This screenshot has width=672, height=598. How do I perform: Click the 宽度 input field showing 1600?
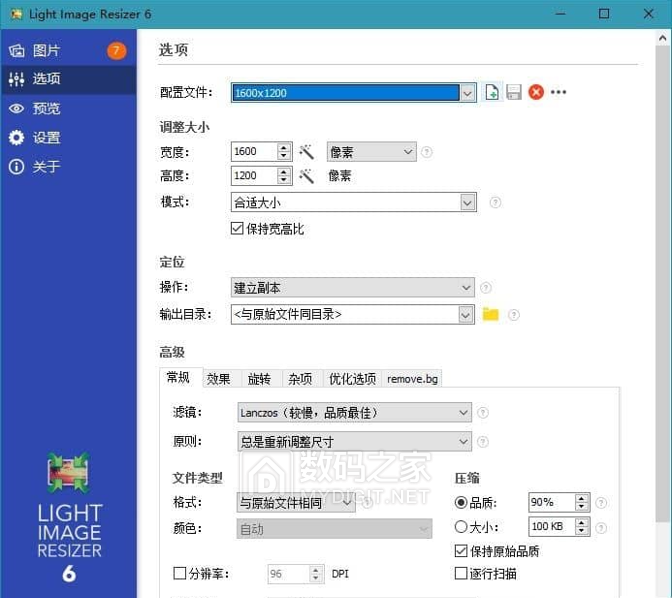[252, 152]
